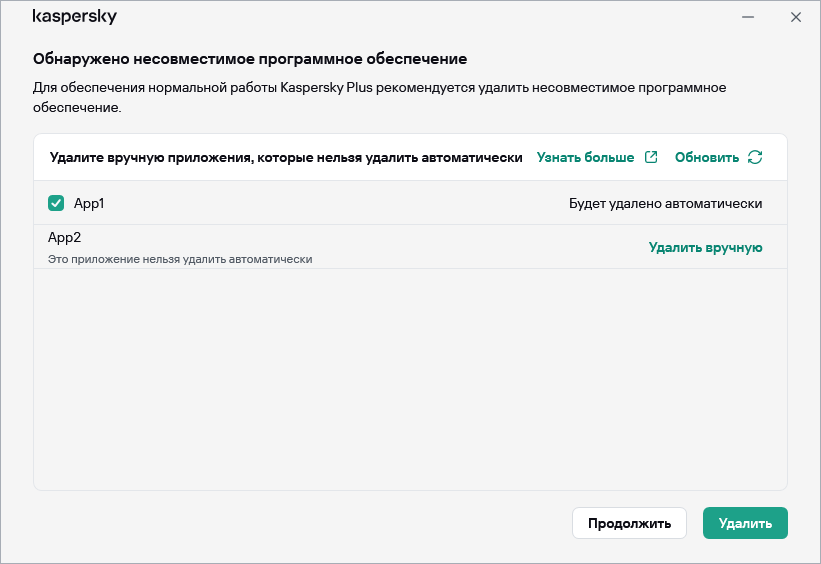Close the Kaspersky installer window
This screenshot has height=564, width=821.
[796, 17]
